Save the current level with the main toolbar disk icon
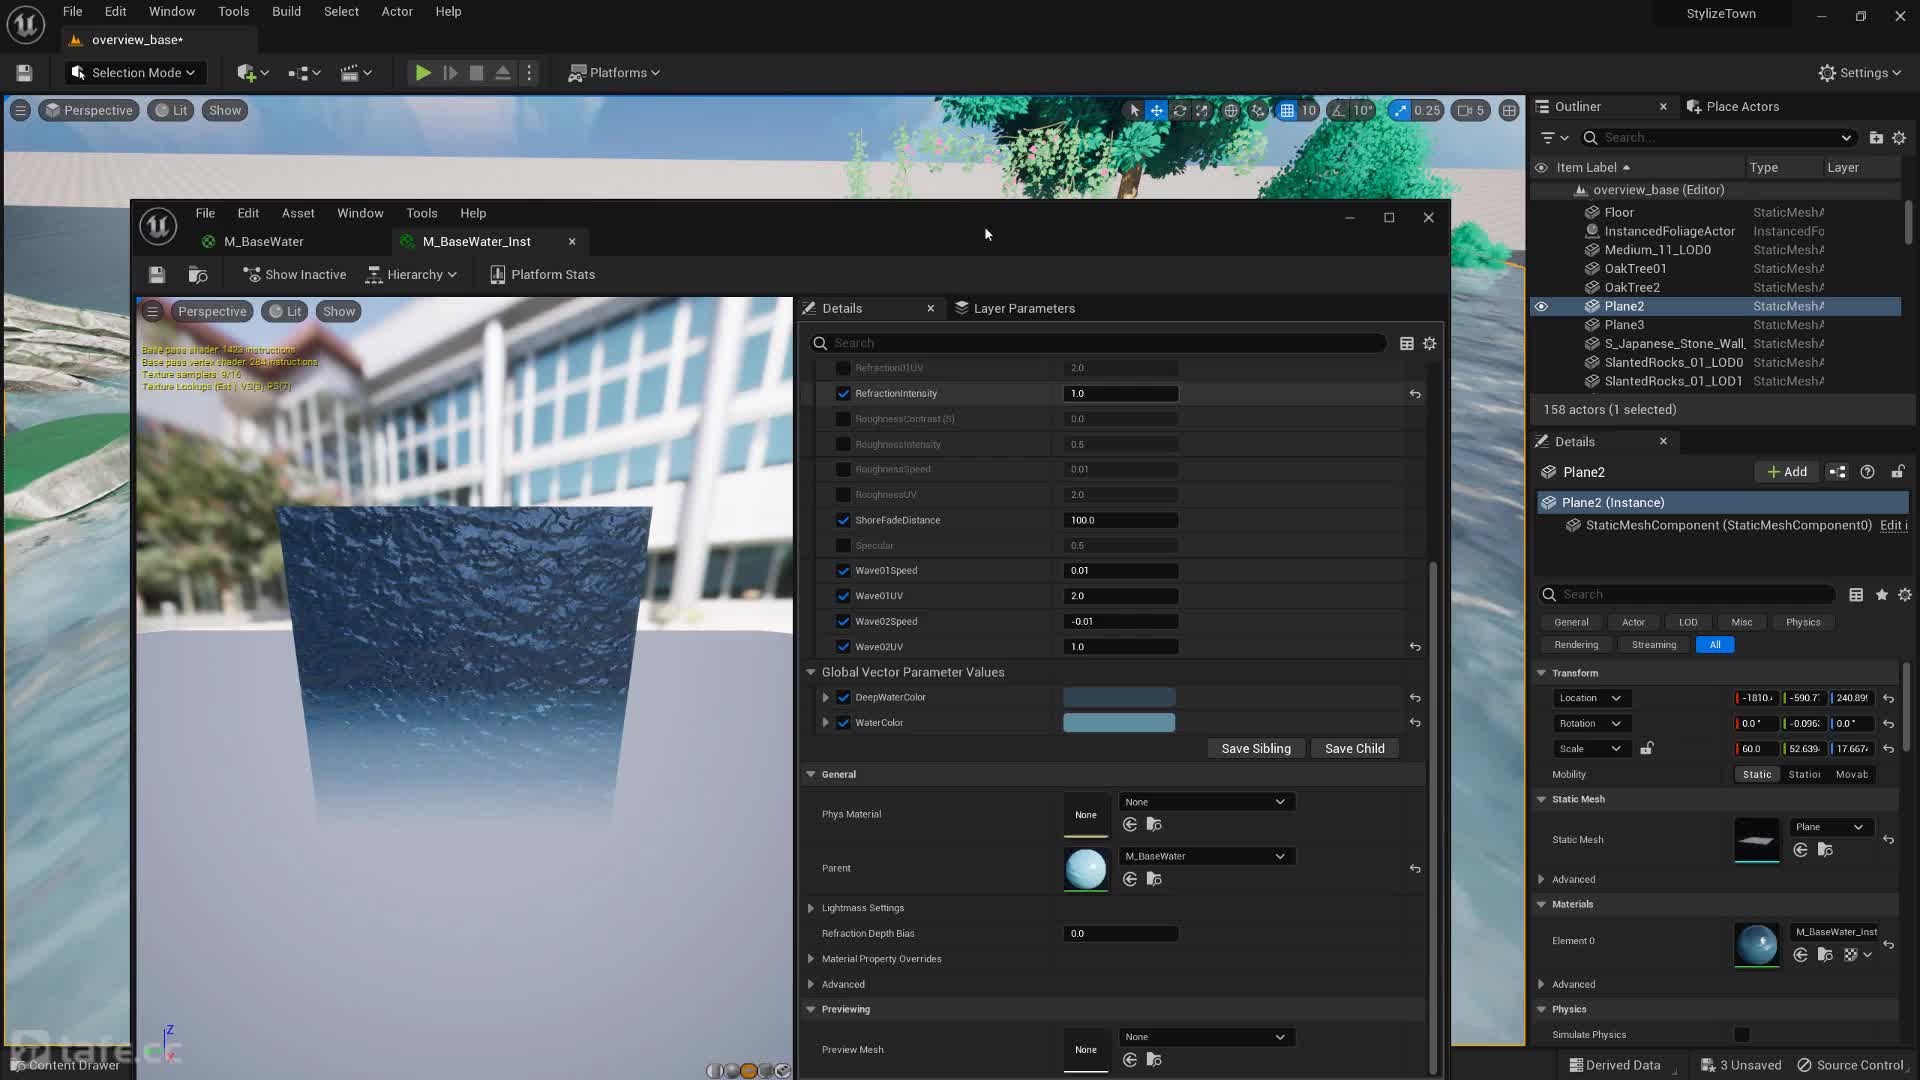 pyautogui.click(x=24, y=73)
